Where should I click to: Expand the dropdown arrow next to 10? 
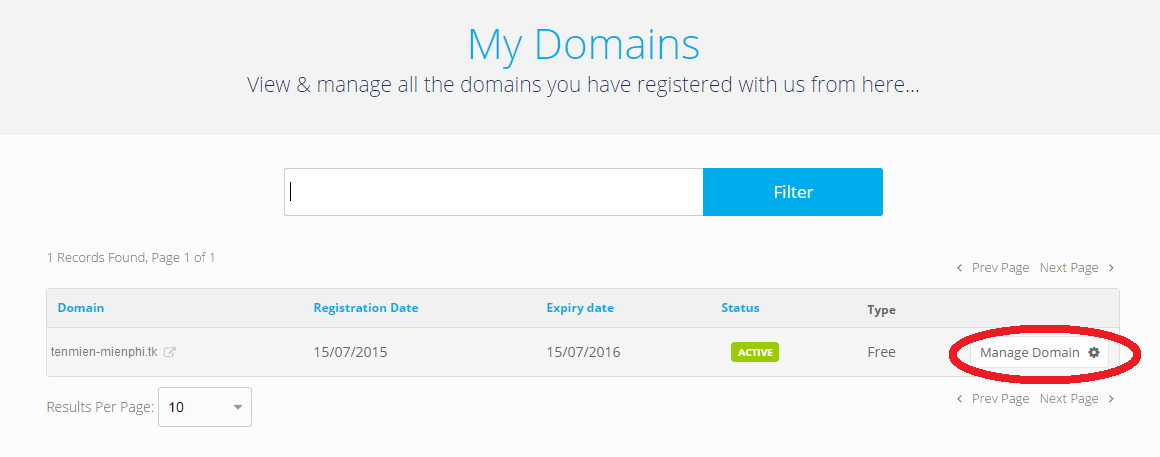pyautogui.click(x=237, y=407)
